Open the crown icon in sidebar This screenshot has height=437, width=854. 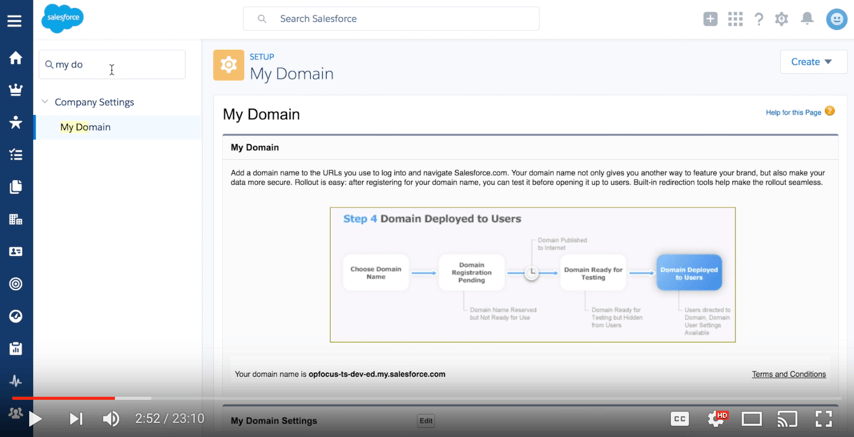[x=15, y=90]
